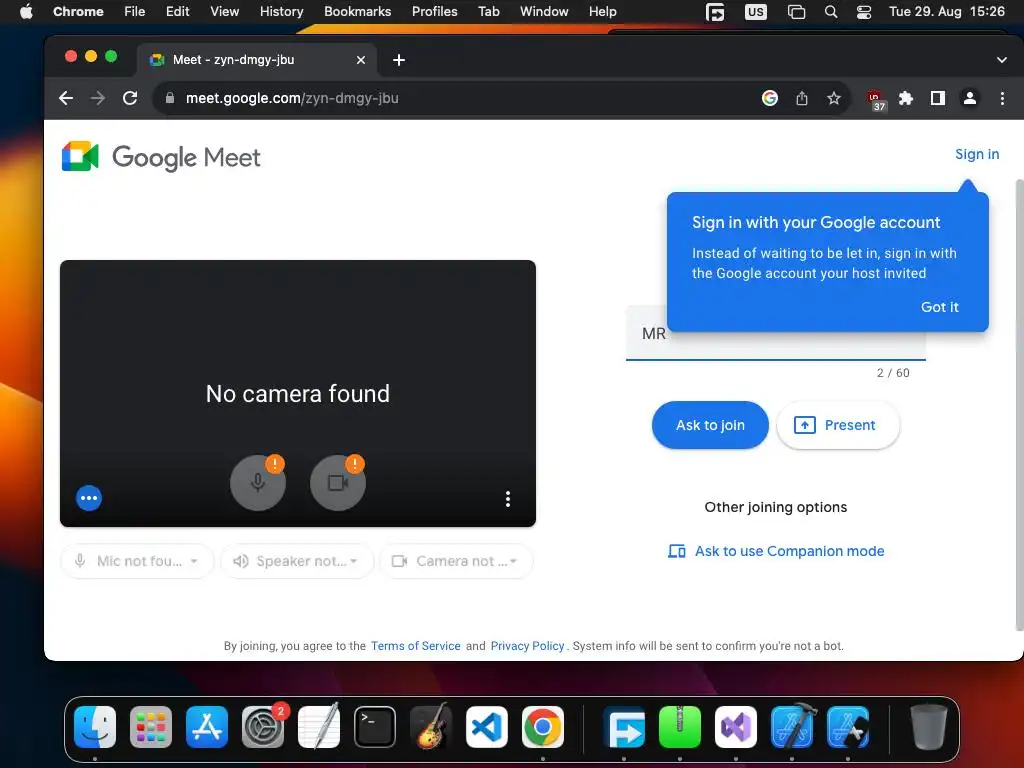Viewport: 1024px width, 768px height.
Task: Open the Profiles menu
Action: click(x=434, y=11)
